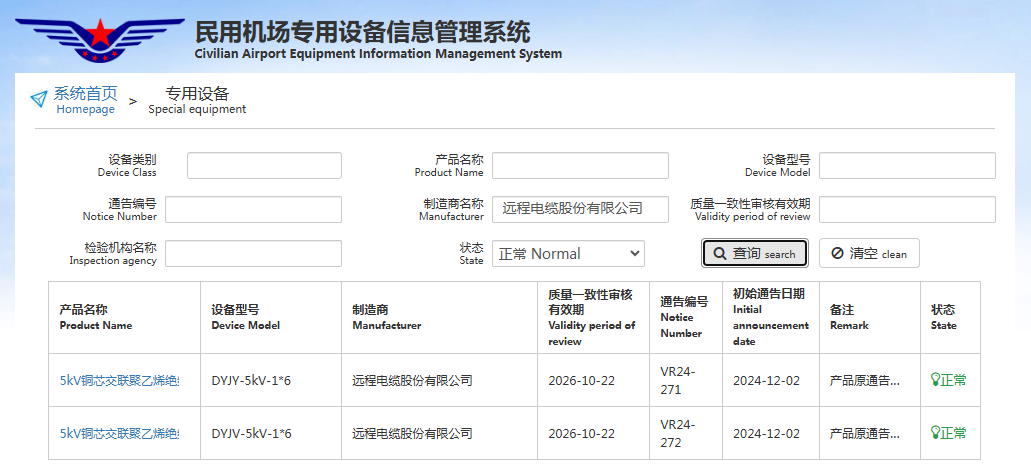The width and height of the screenshot is (1031, 465).
Task: Click the Product Name column header
Action: tap(124, 318)
